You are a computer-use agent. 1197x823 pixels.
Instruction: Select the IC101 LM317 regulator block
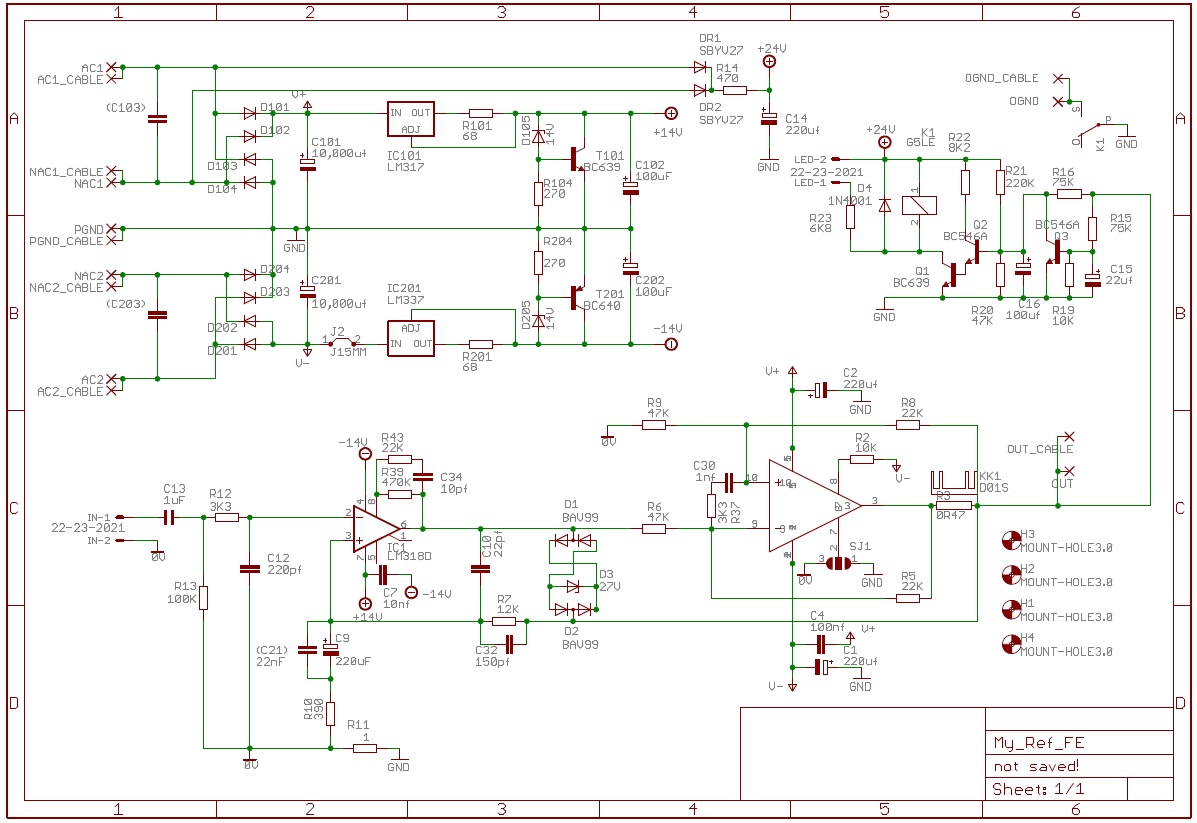click(411, 120)
